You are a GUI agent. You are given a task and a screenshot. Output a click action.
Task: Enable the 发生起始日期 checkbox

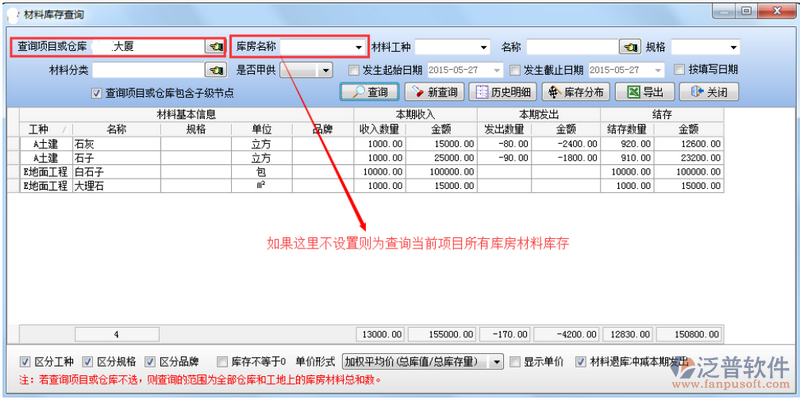click(x=354, y=70)
